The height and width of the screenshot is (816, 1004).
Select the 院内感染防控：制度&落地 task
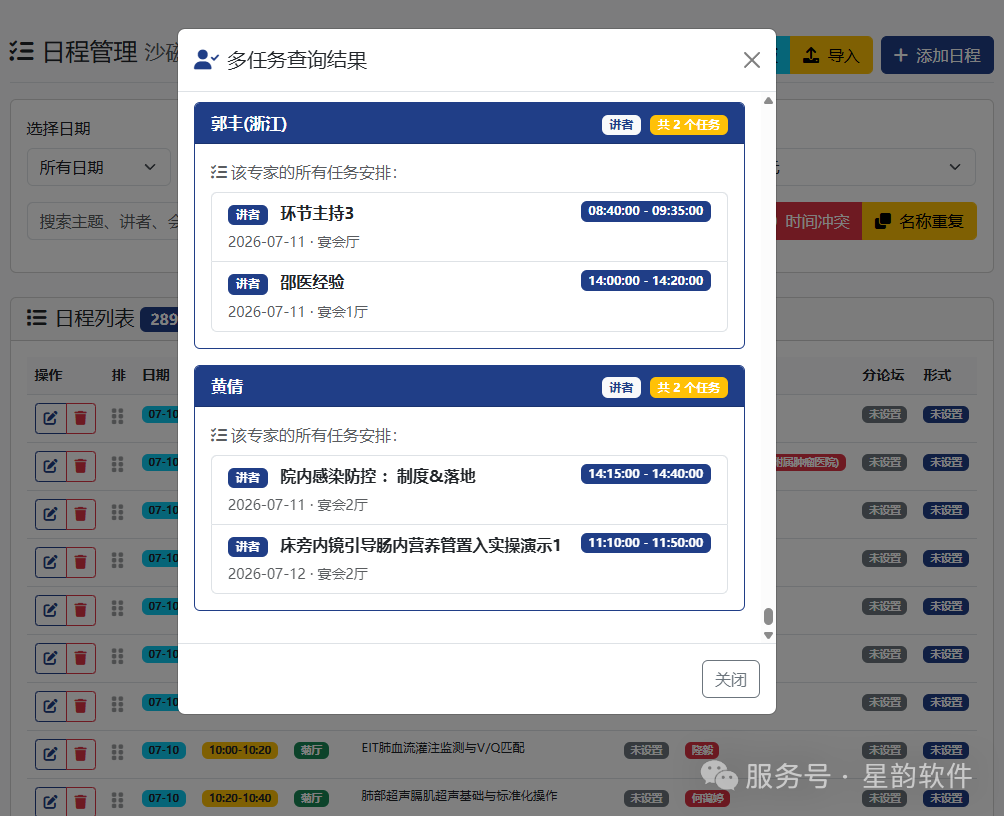[469, 490]
